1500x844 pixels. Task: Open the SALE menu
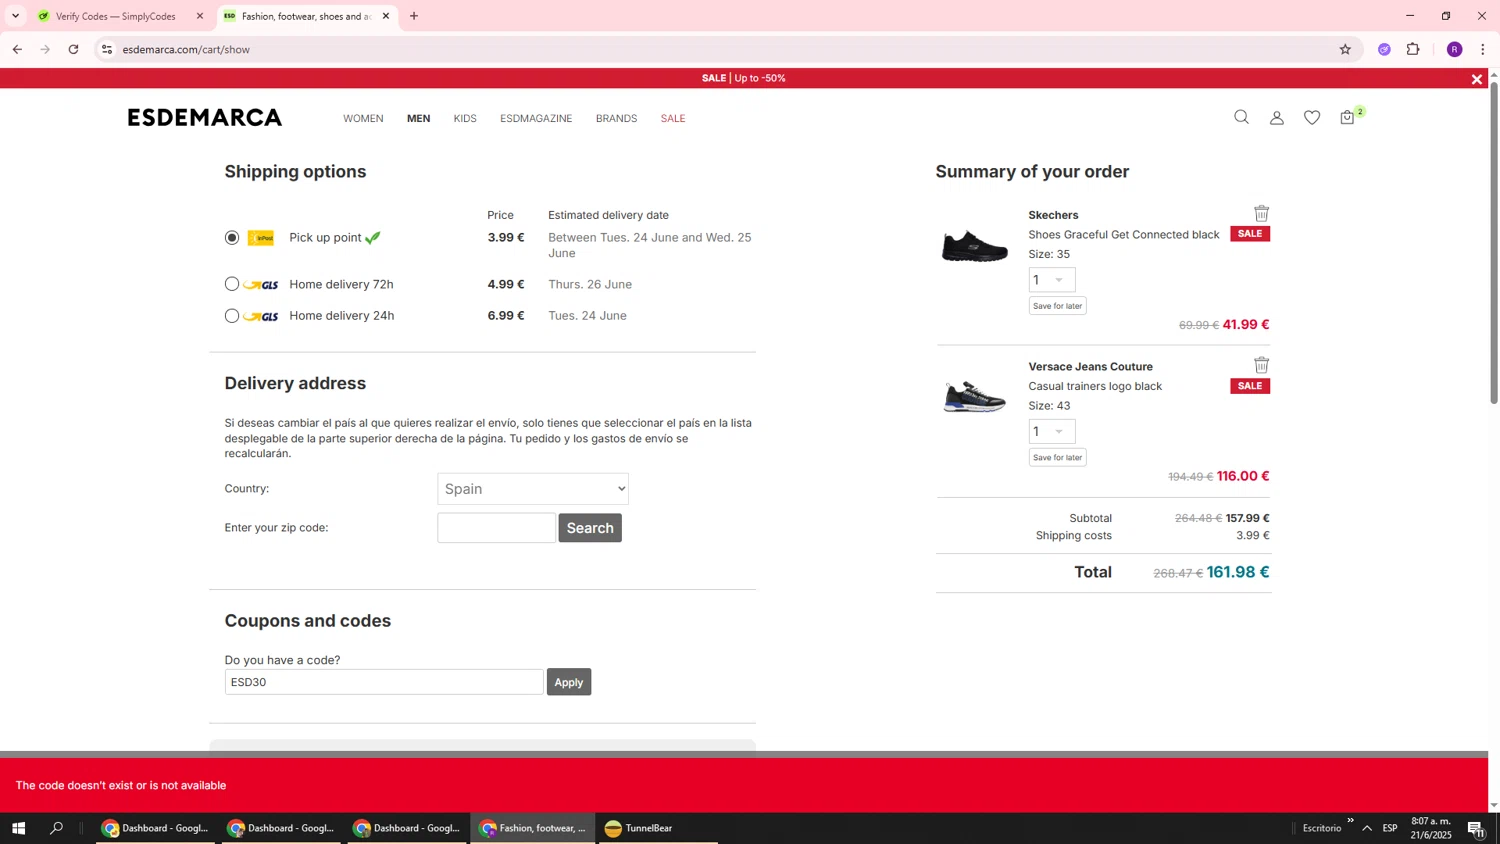pos(673,118)
